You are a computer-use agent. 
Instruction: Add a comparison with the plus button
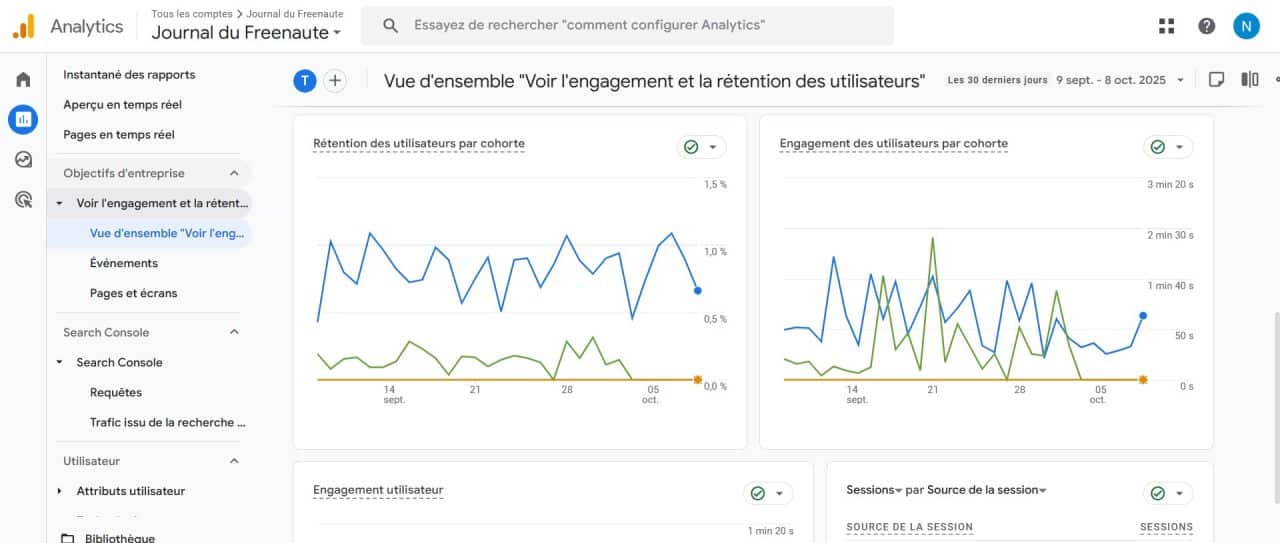pos(335,81)
